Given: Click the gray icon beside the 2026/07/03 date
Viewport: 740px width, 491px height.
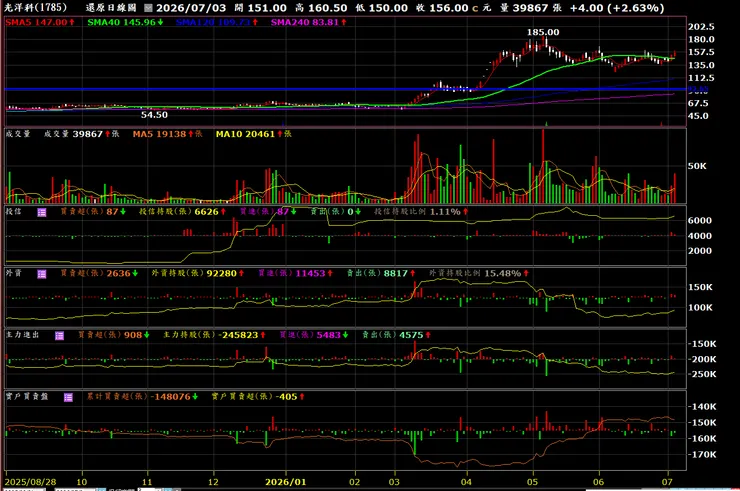Looking at the screenshot, I should click(148, 8).
